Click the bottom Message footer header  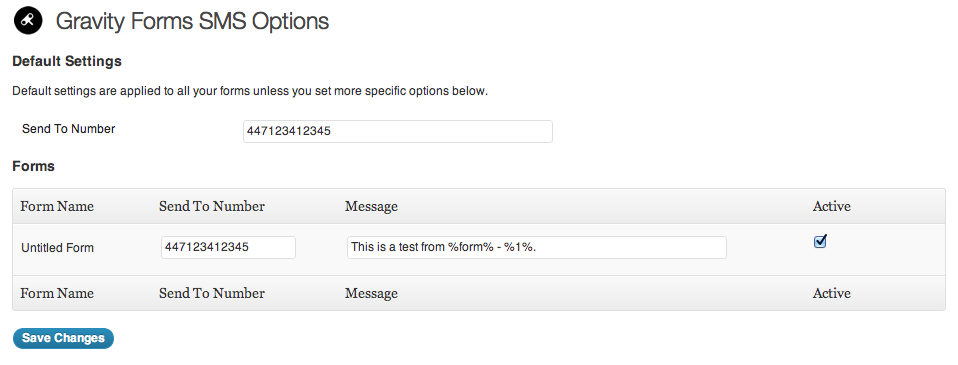point(371,293)
